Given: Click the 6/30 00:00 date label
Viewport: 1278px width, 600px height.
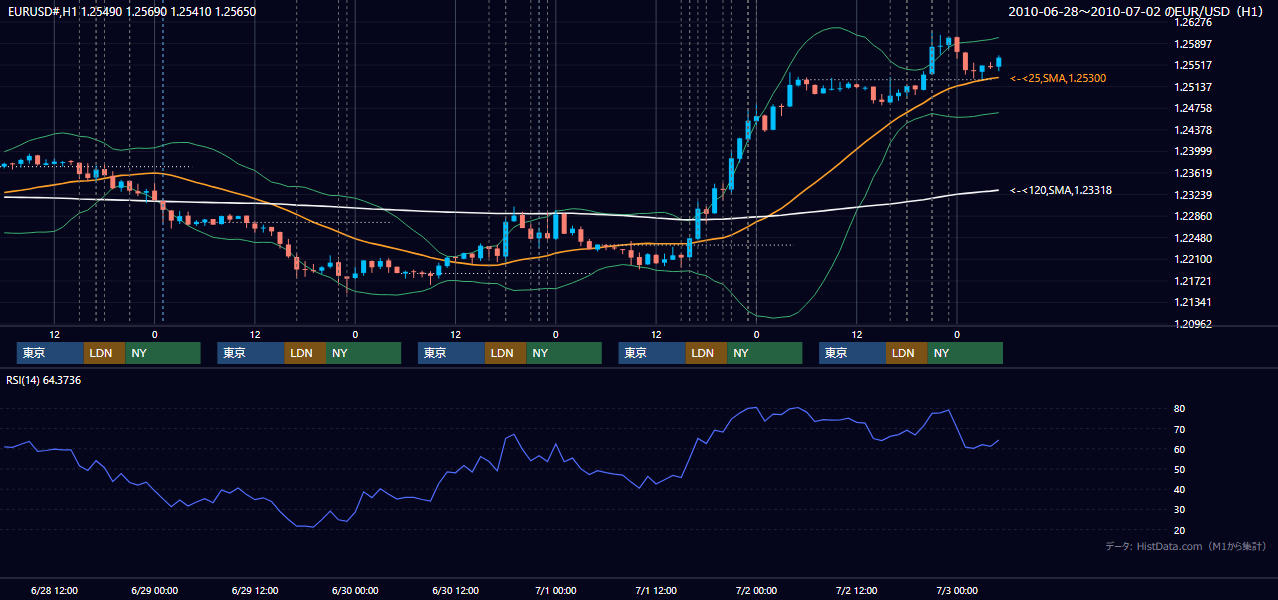Looking at the screenshot, I should tap(355, 590).
